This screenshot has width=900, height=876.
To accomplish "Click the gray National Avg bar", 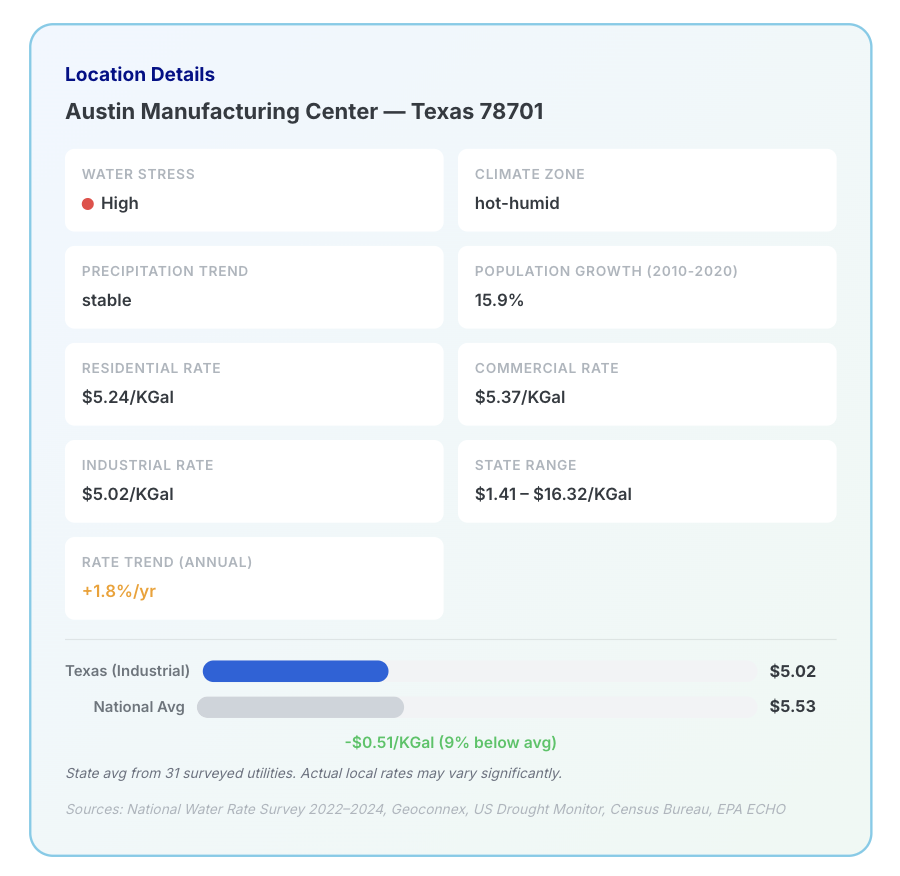I will (x=300, y=707).
